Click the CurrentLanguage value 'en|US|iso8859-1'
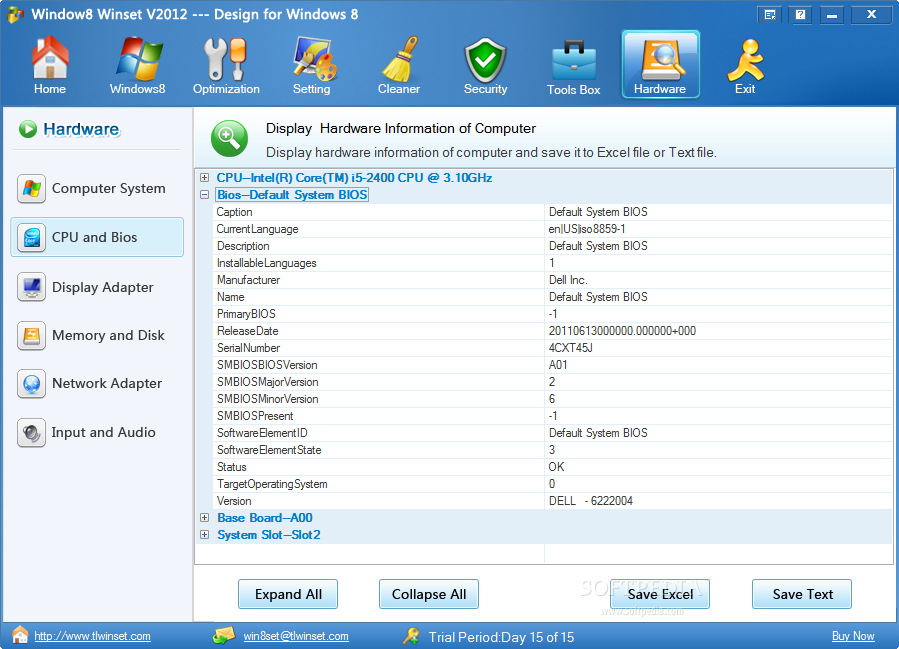 click(587, 229)
